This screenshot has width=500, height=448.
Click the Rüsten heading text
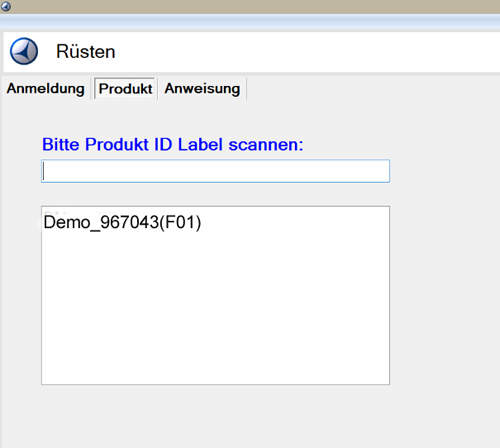[x=86, y=52]
